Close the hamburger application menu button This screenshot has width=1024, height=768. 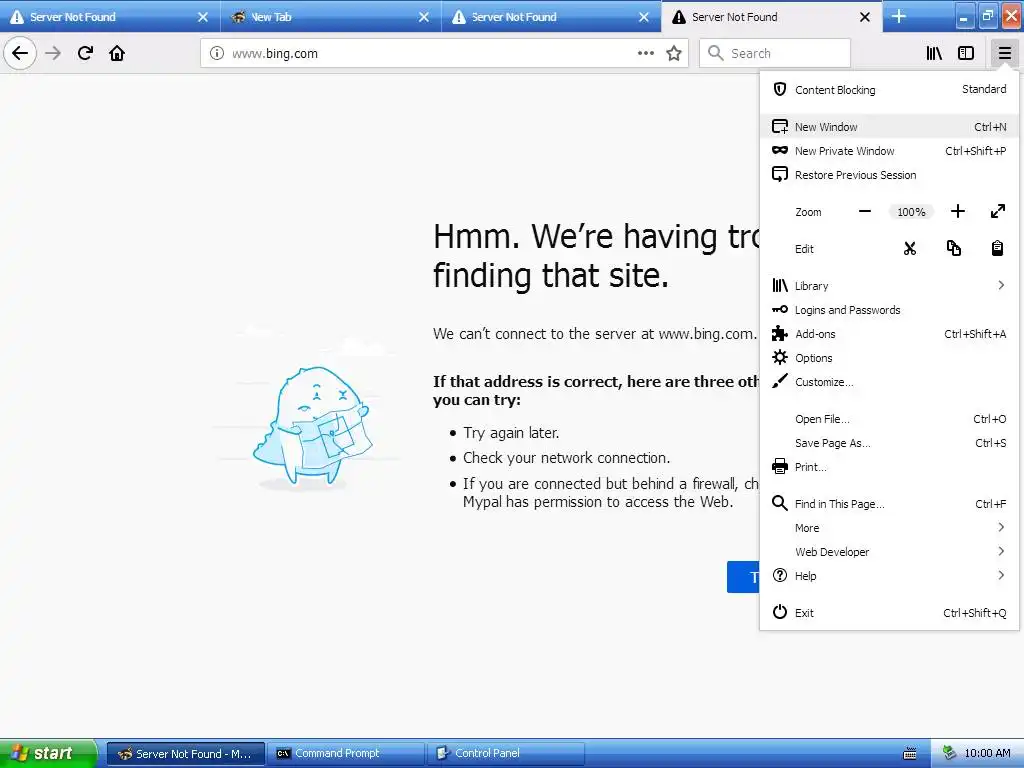[x=1004, y=53]
